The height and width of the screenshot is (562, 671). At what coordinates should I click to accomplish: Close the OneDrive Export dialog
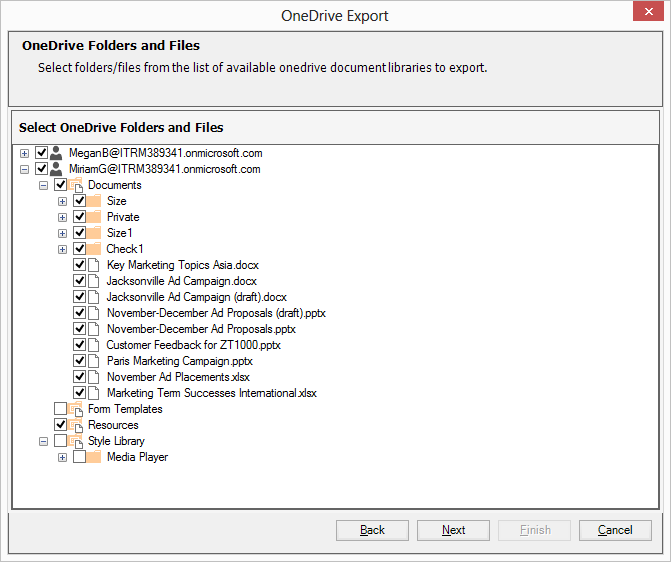click(648, 11)
